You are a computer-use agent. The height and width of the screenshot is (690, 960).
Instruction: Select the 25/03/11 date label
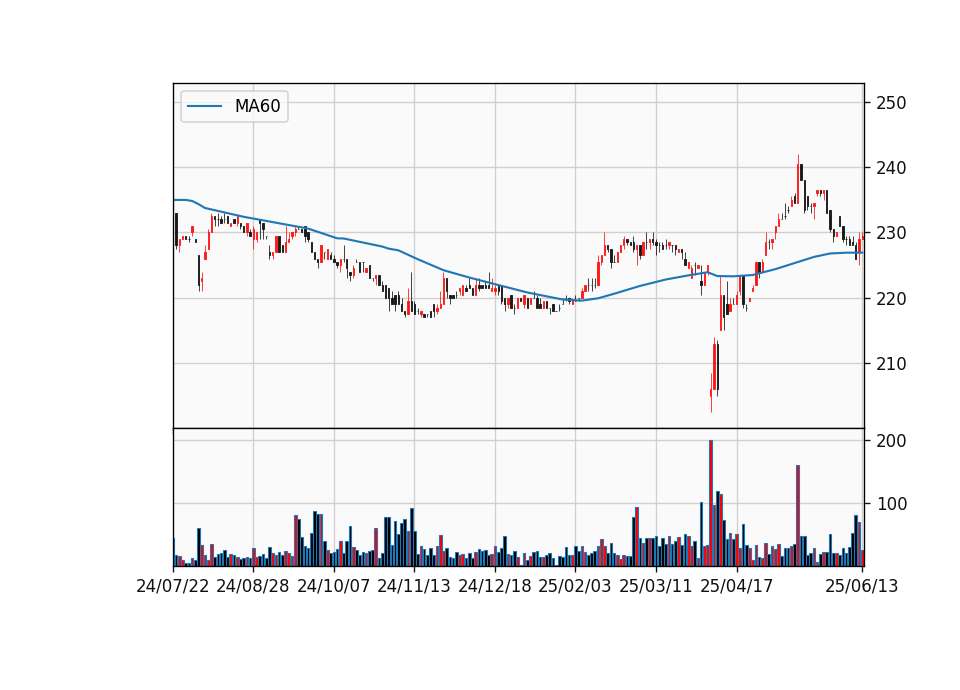pyautogui.click(x=656, y=586)
